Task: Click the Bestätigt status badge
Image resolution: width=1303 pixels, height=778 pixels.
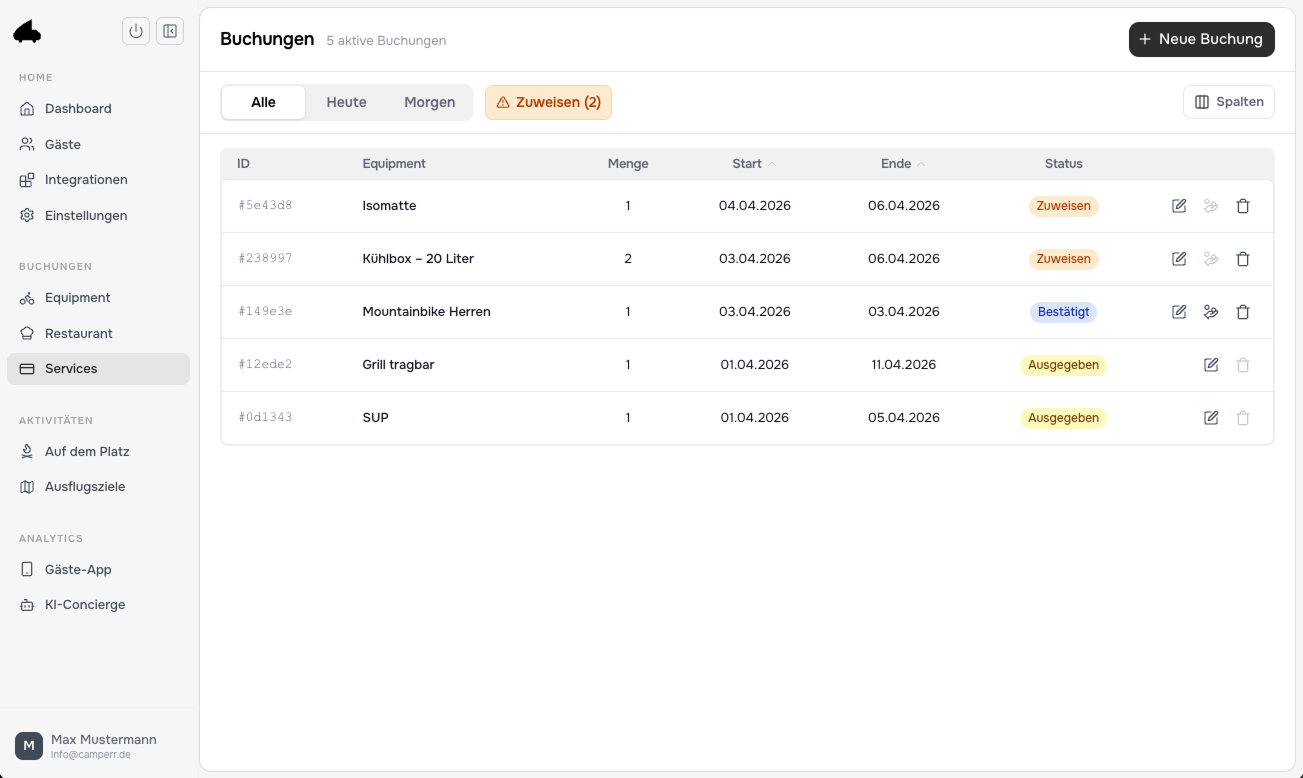Action: pos(1064,312)
